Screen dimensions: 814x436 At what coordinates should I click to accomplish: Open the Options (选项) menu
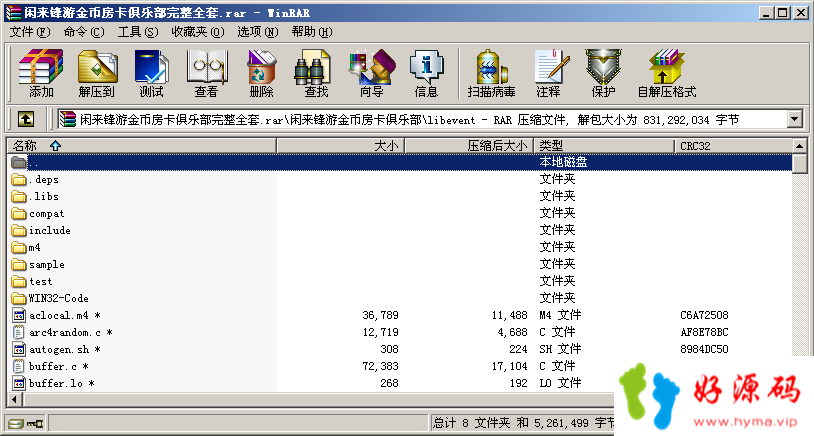[x=257, y=32]
